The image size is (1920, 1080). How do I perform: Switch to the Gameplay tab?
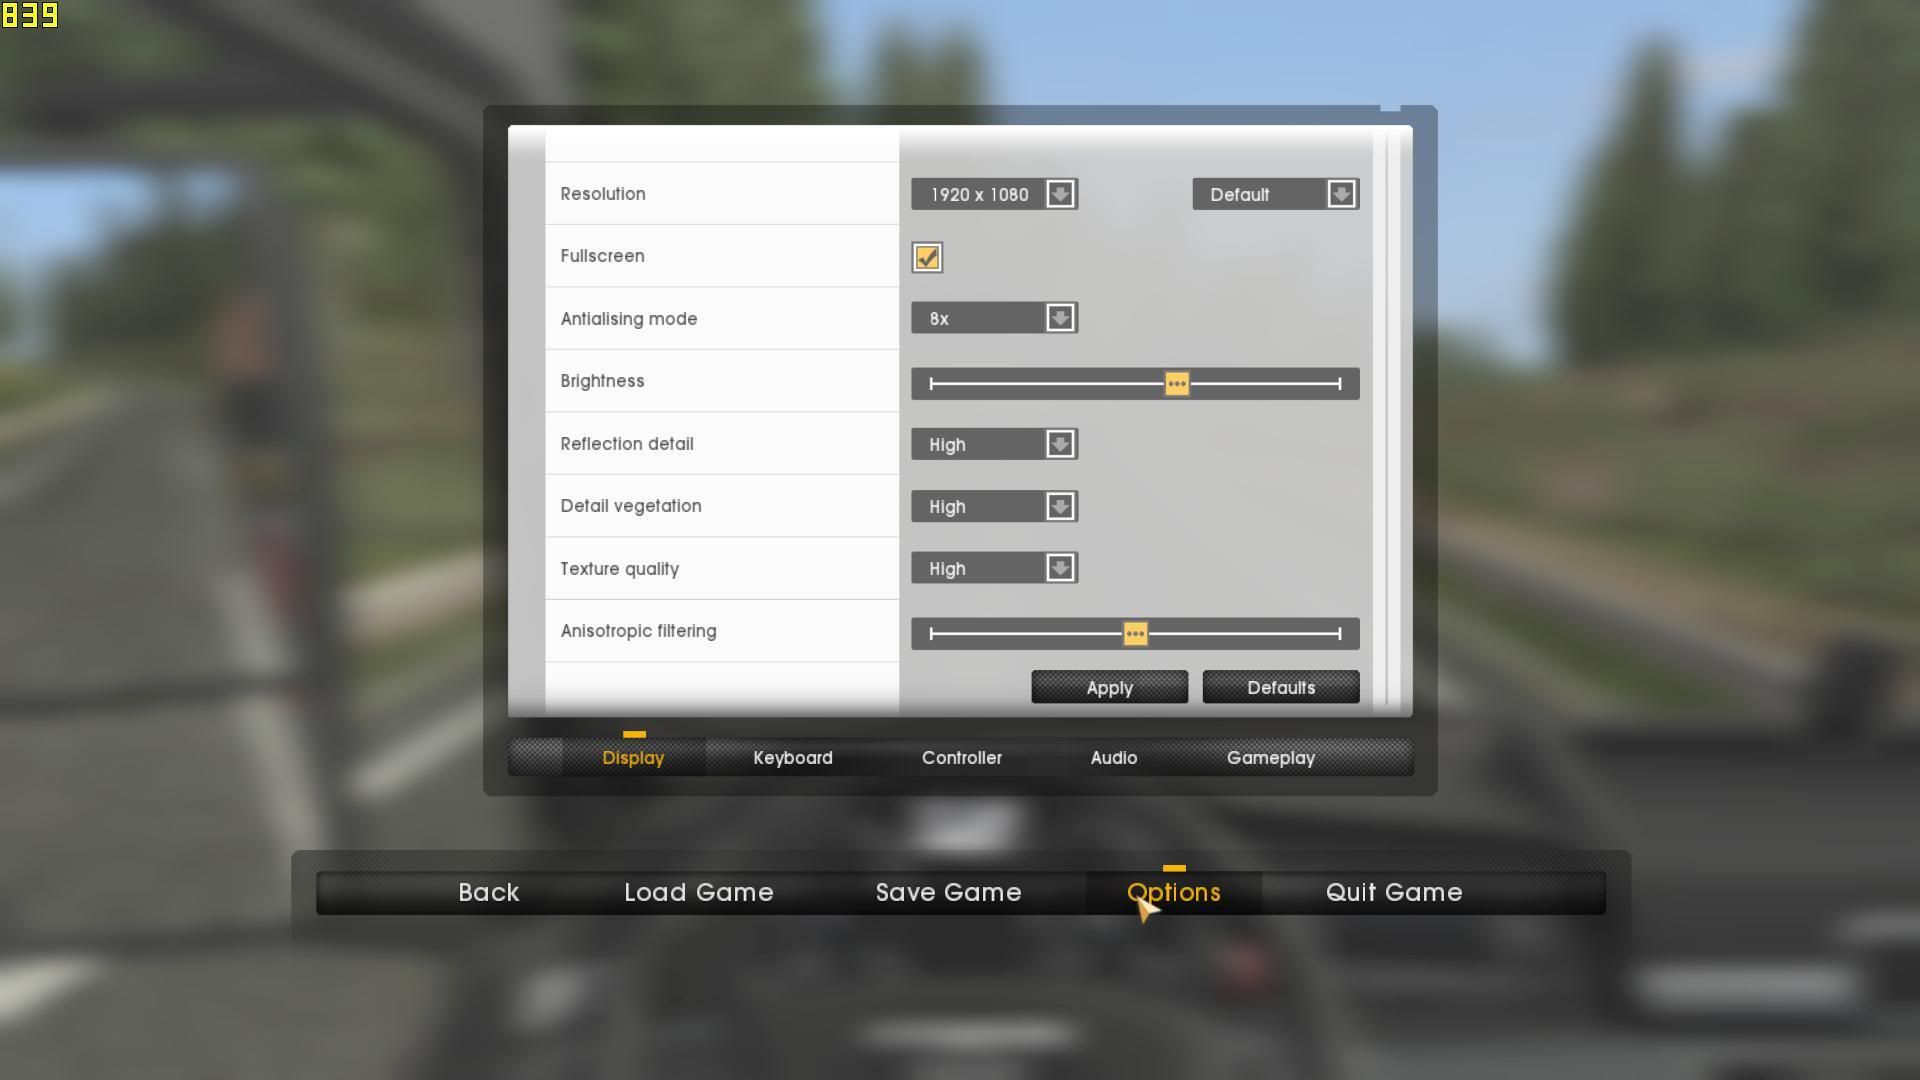(x=1271, y=758)
